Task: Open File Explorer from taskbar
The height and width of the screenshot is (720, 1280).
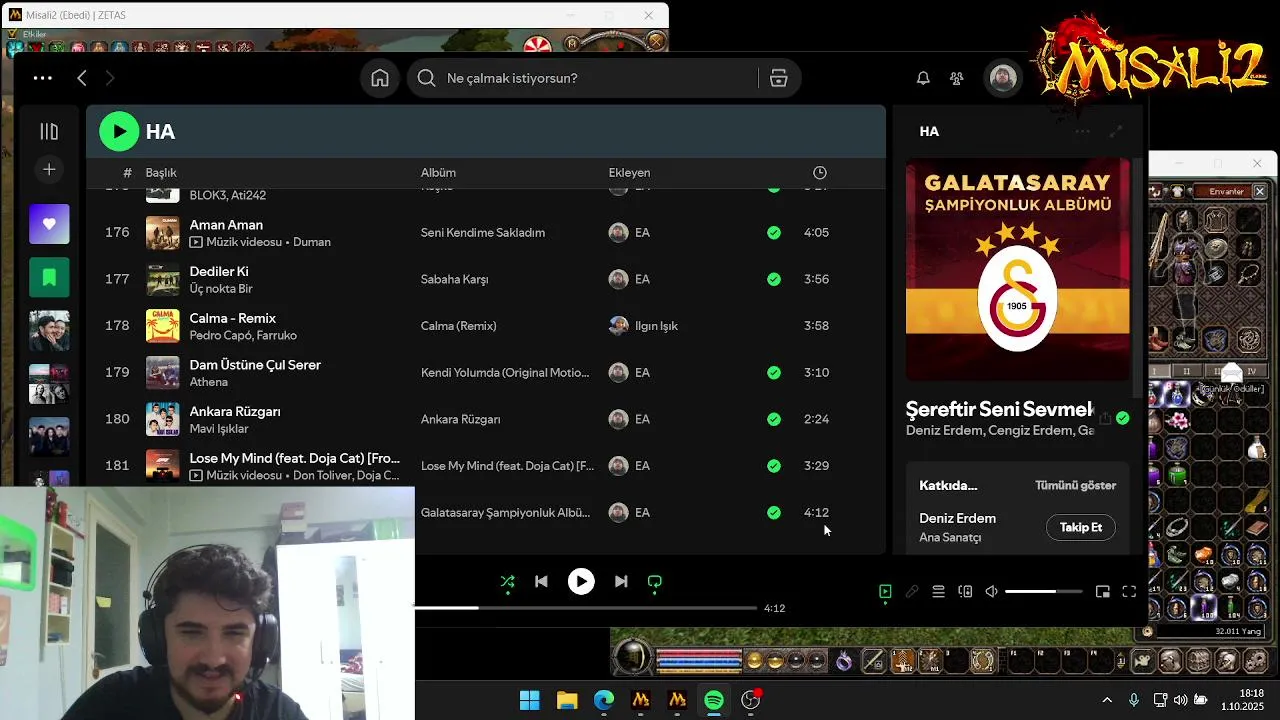Action: pyautogui.click(x=567, y=700)
